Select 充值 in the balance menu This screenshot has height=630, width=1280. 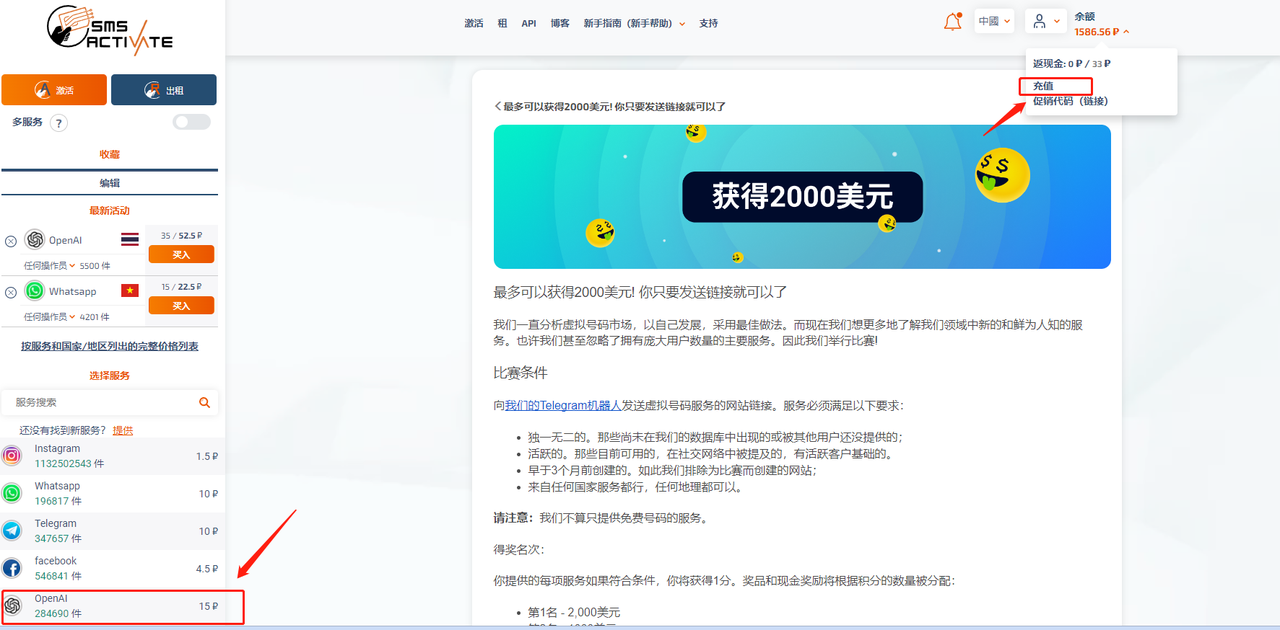pos(1043,86)
